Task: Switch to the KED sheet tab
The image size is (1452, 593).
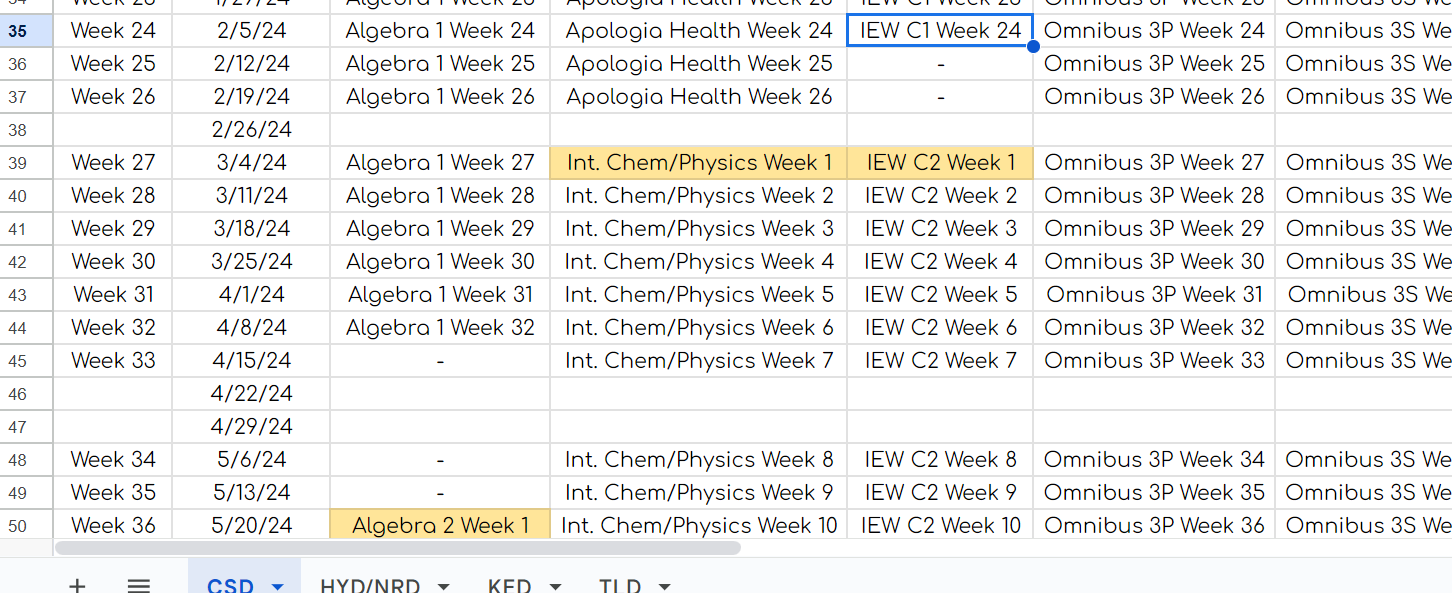Action: [x=509, y=586]
